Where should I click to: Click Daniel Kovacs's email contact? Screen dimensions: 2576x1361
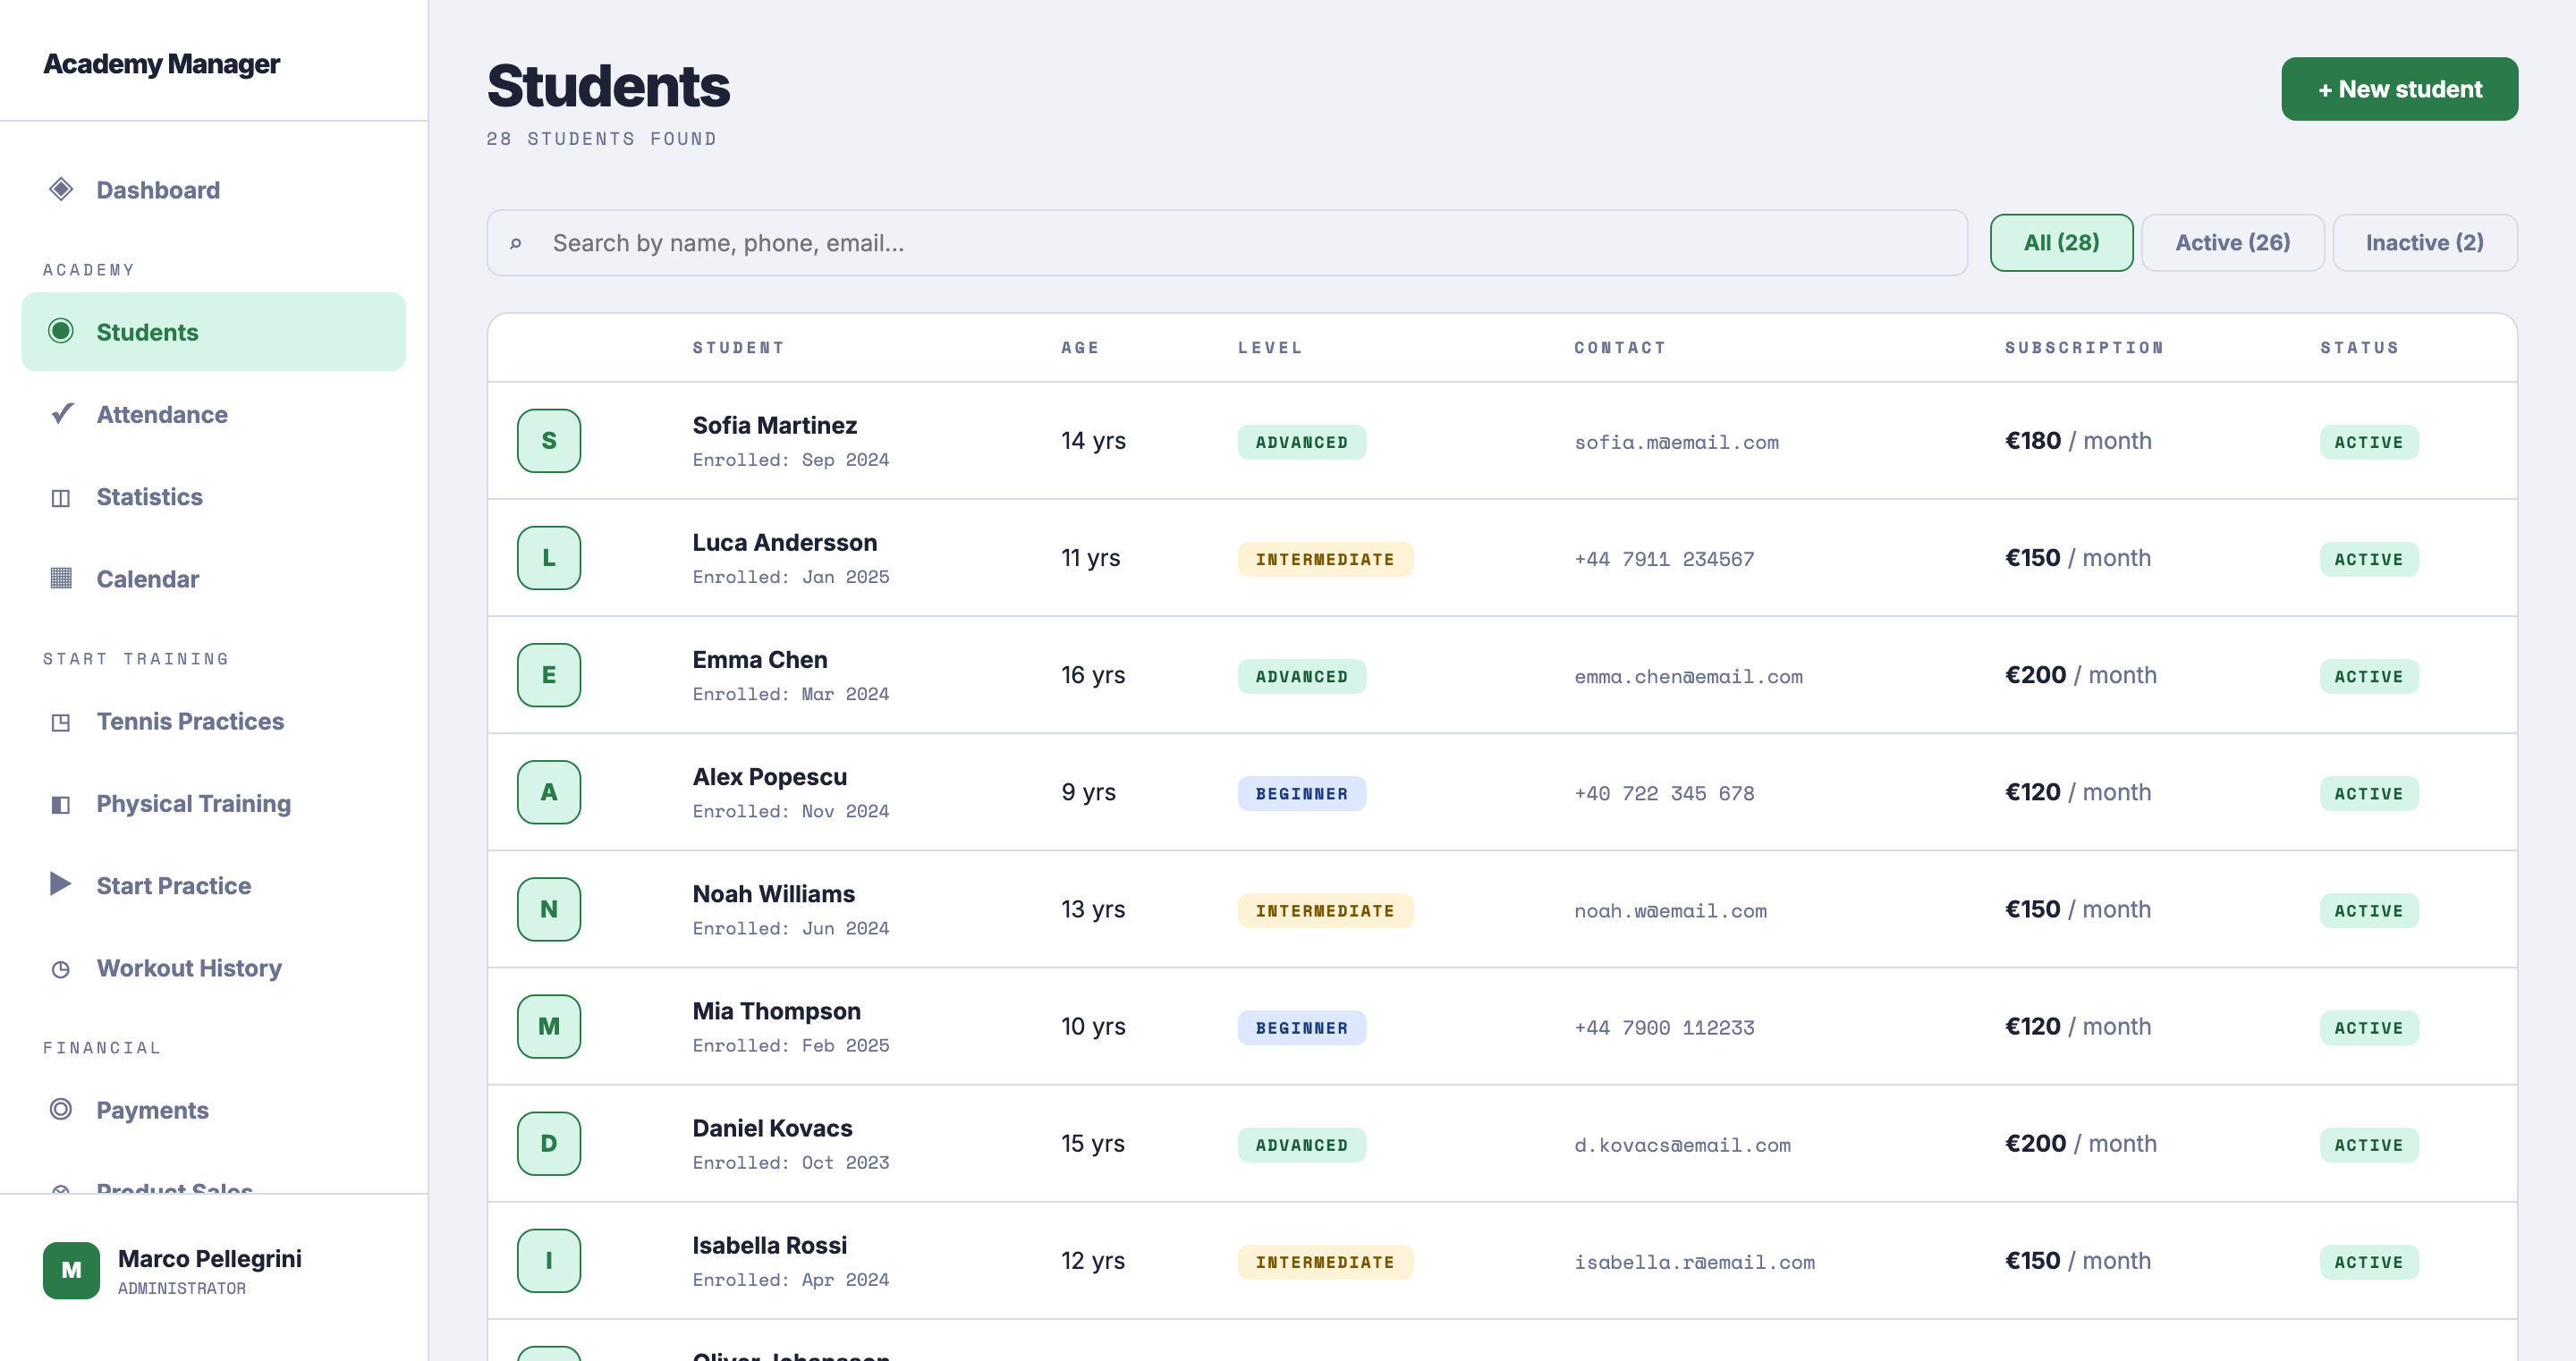tap(1682, 1146)
